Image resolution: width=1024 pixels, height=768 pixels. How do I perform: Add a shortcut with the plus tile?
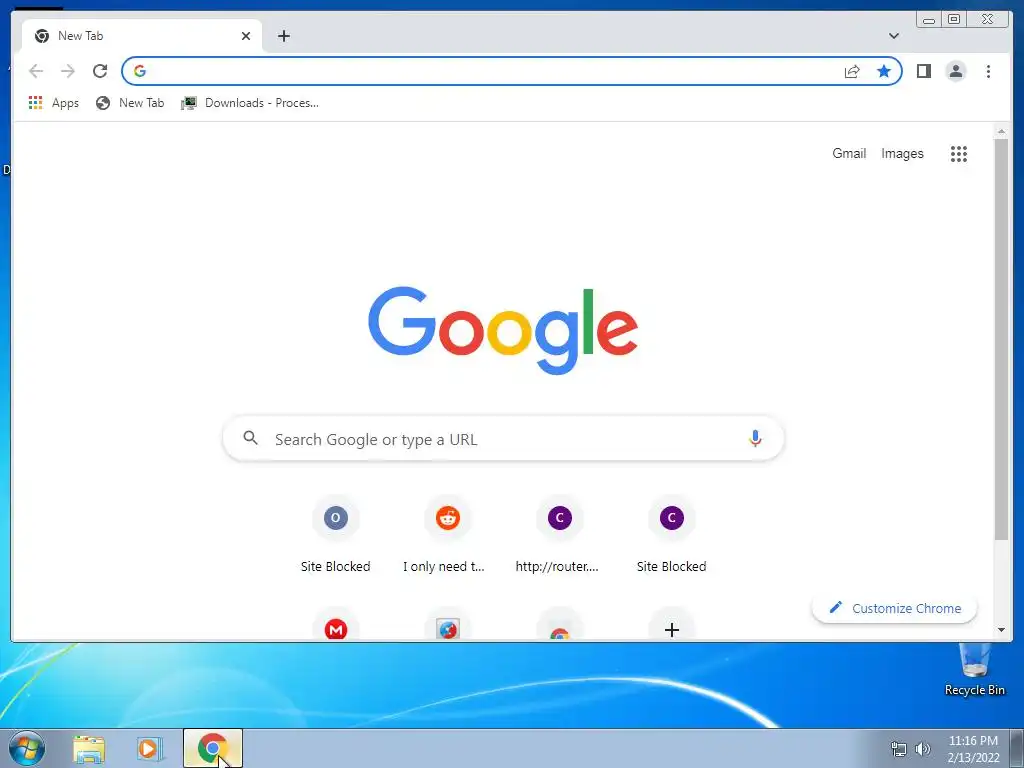click(x=671, y=629)
